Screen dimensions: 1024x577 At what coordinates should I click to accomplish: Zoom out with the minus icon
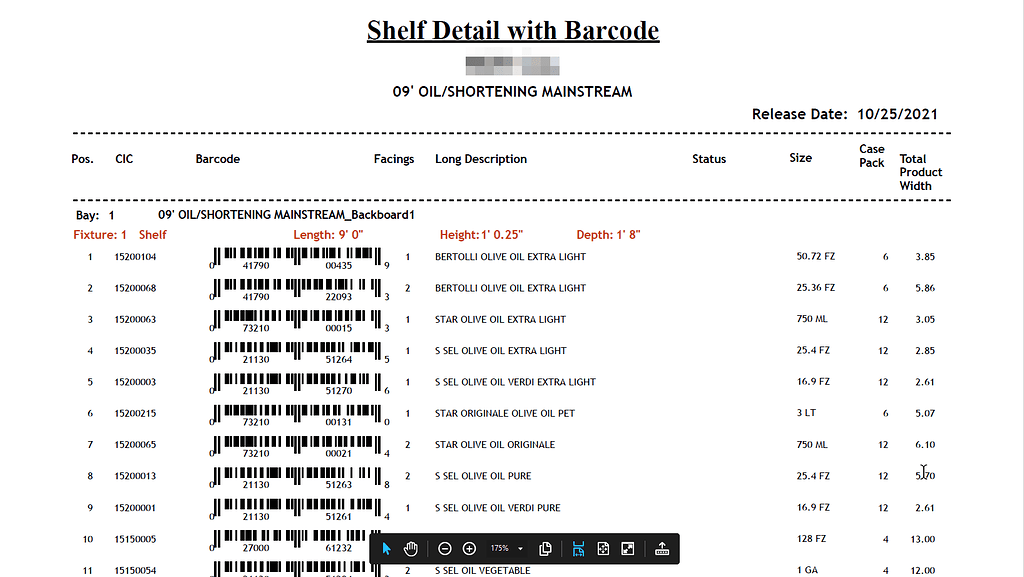(x=445, y=549)
